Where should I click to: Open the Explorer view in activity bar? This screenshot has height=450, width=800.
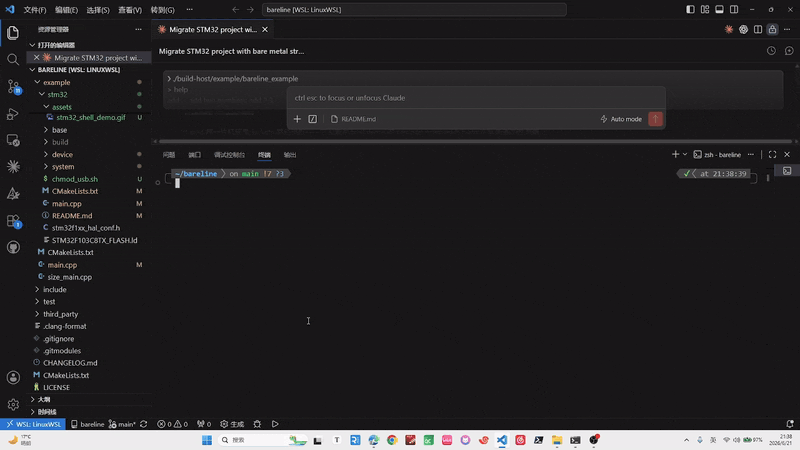[x=13, y=33]
